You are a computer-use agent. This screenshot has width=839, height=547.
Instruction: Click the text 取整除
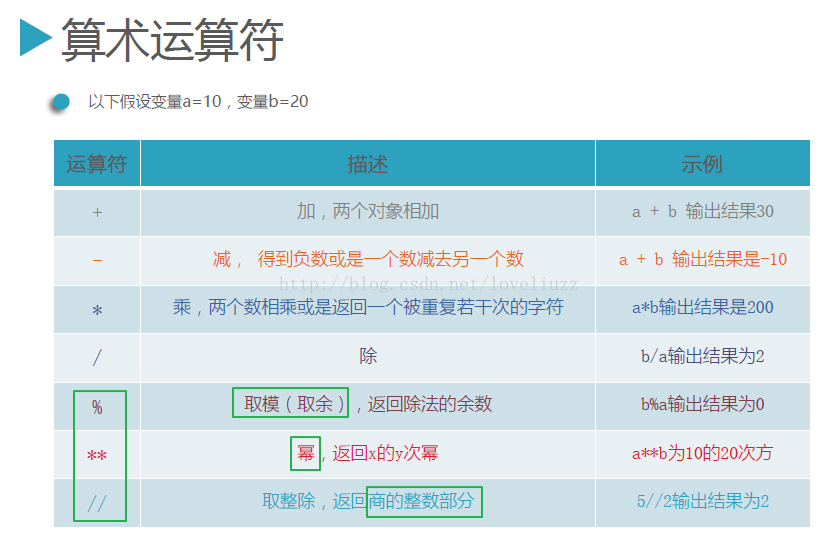288,501
